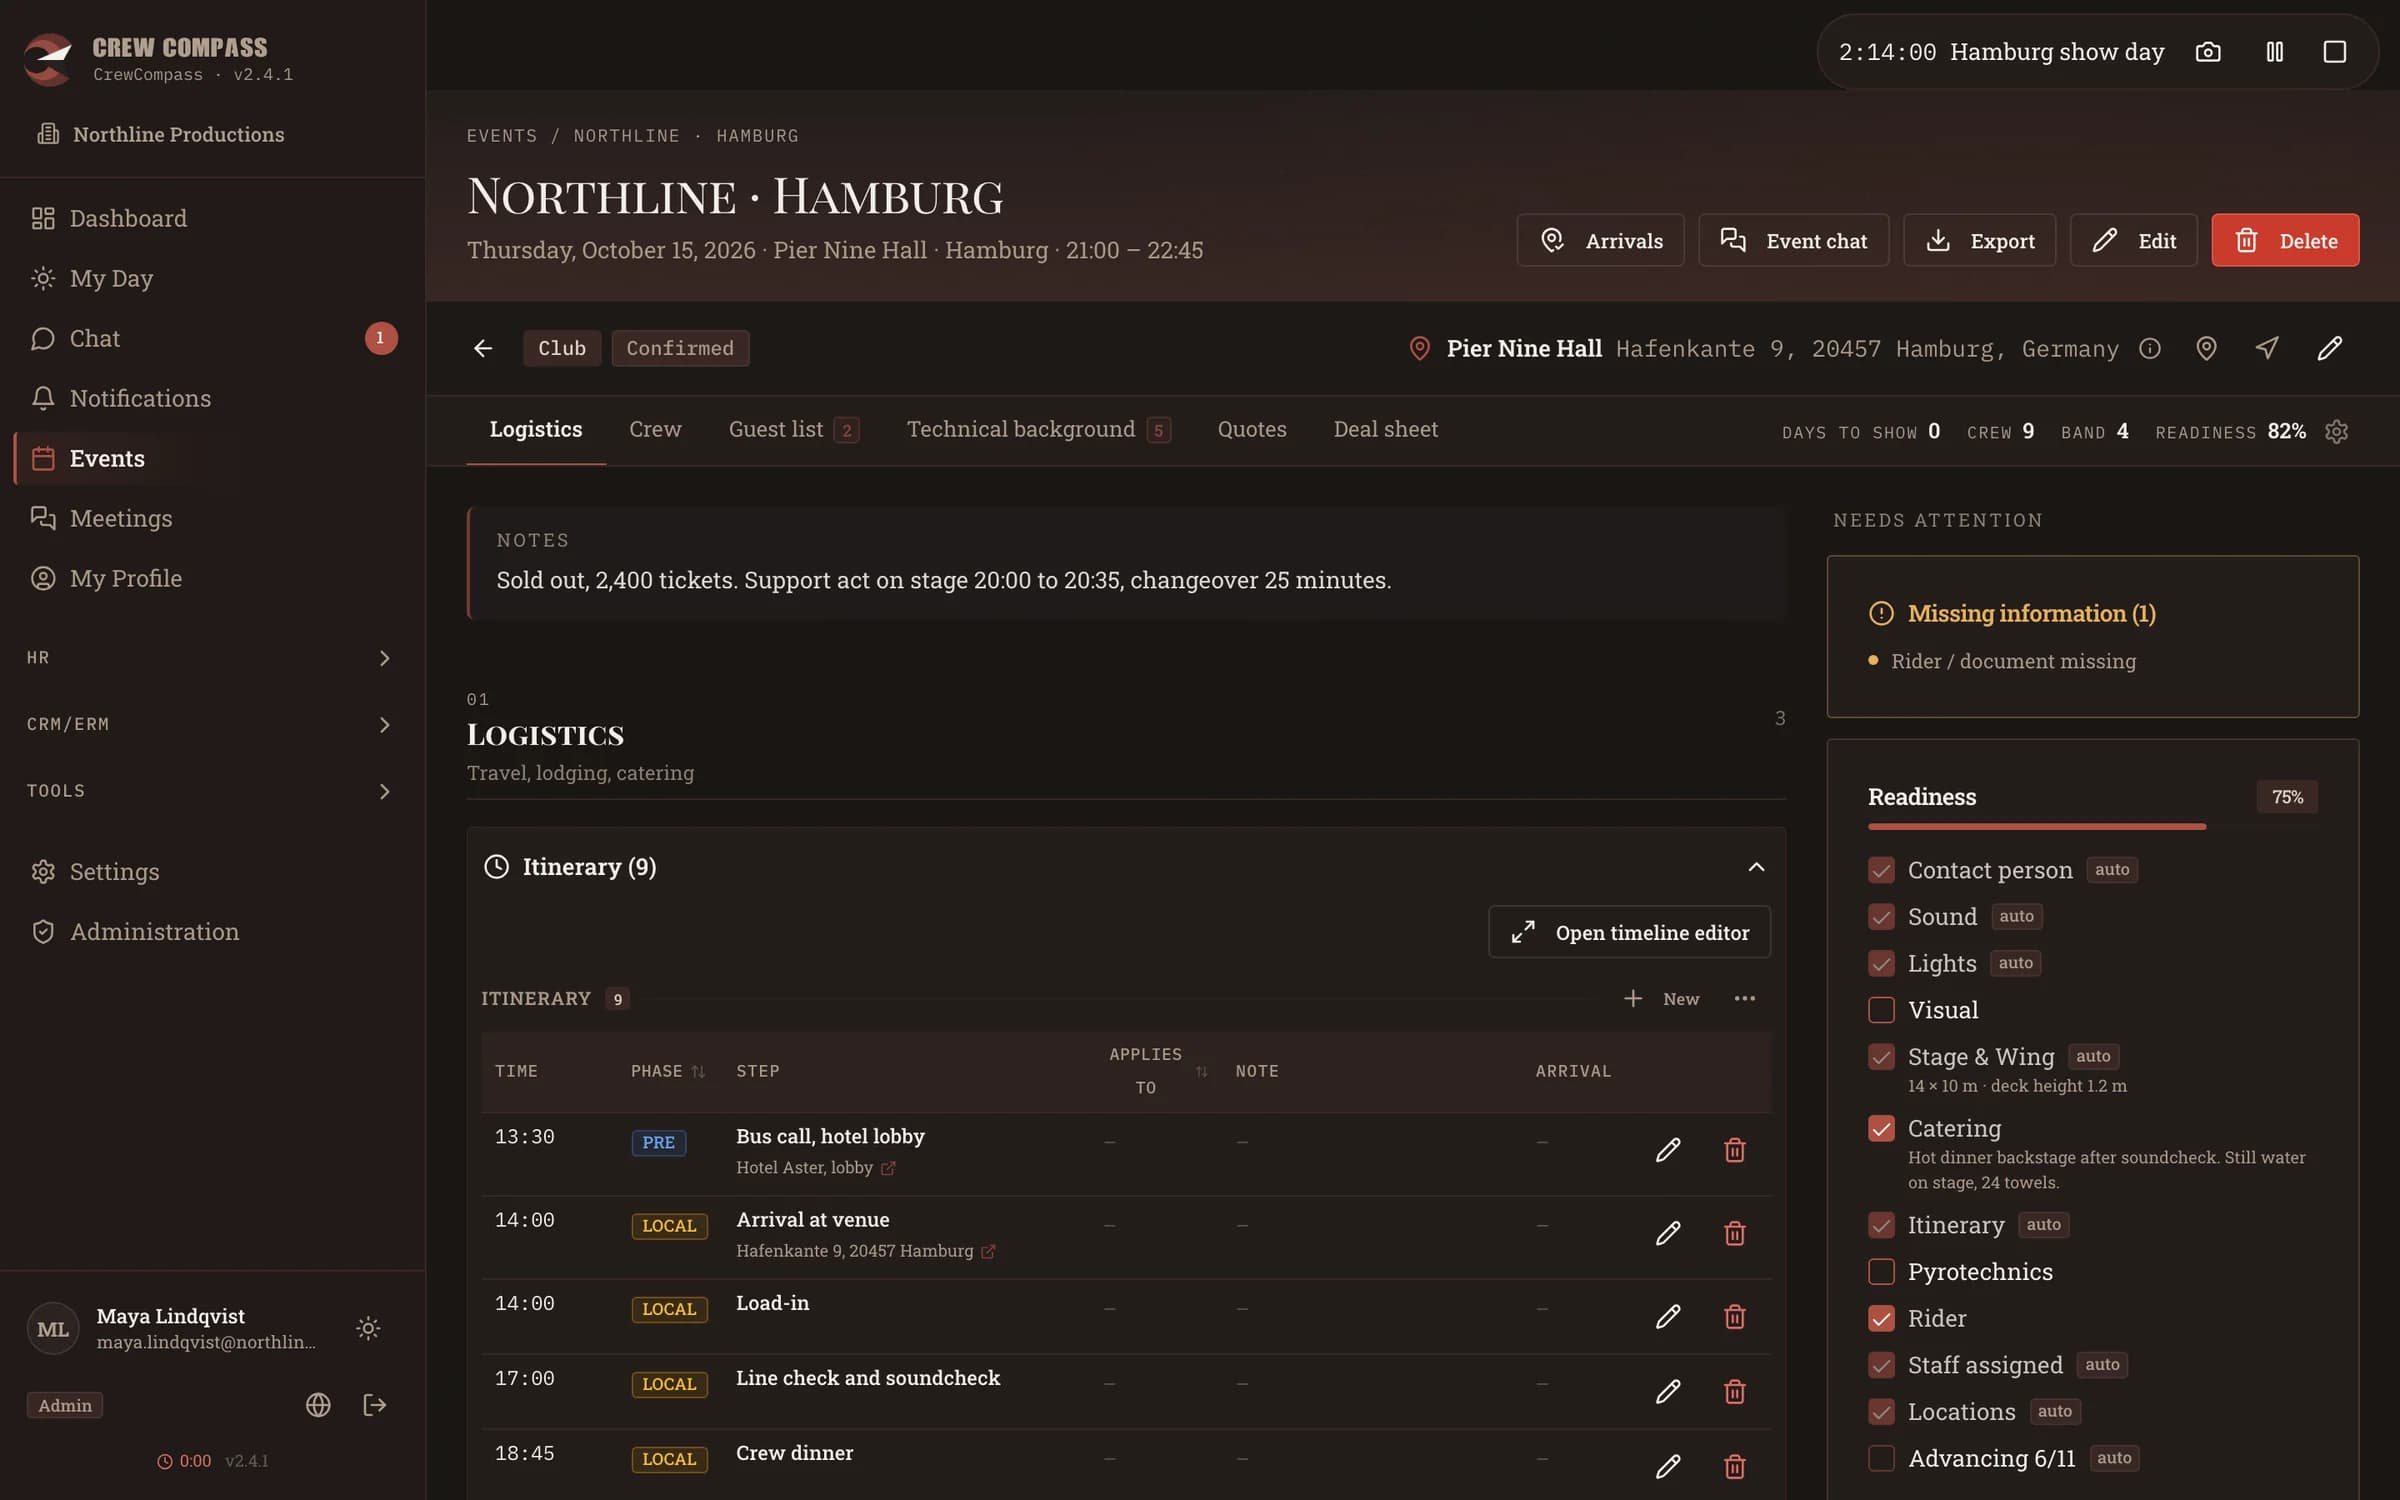Viewport: 2400px width, 1500px height.
Task: Open Event chat
Action: coord(1793,240)
